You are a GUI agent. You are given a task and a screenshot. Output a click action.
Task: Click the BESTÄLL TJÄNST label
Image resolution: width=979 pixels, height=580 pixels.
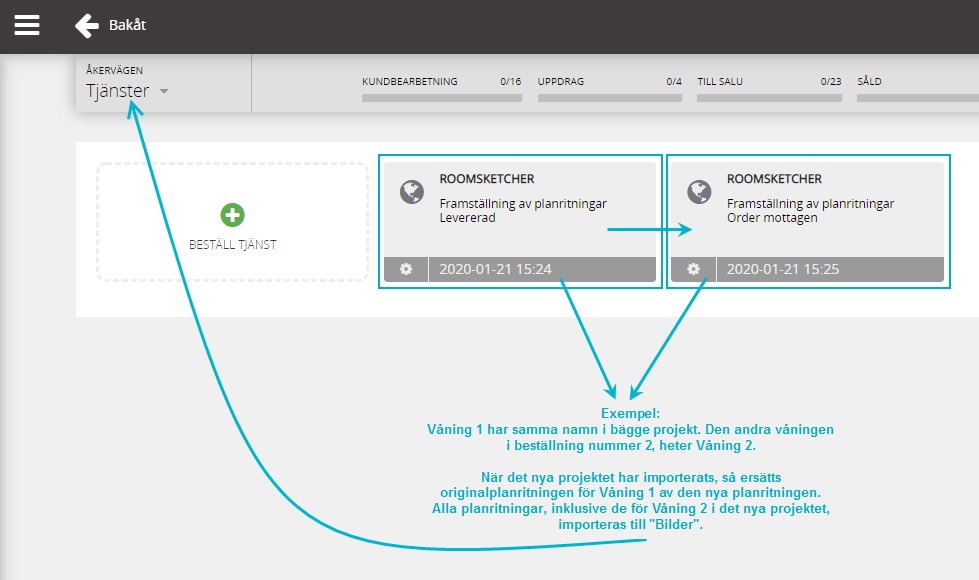point(232,245)
